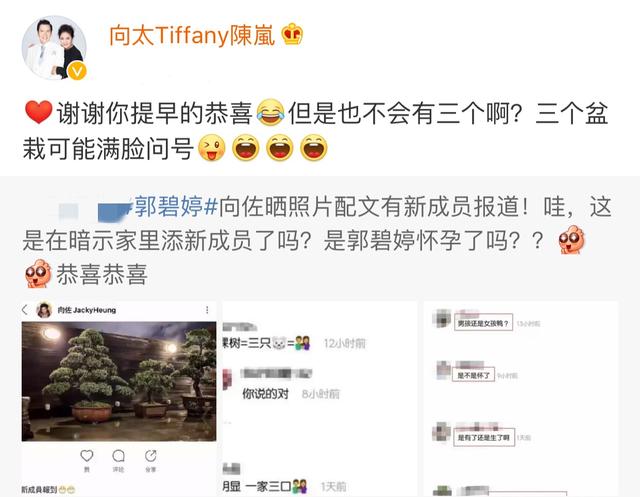
Task: Like the post with heart icon
Action: point(87,456)
